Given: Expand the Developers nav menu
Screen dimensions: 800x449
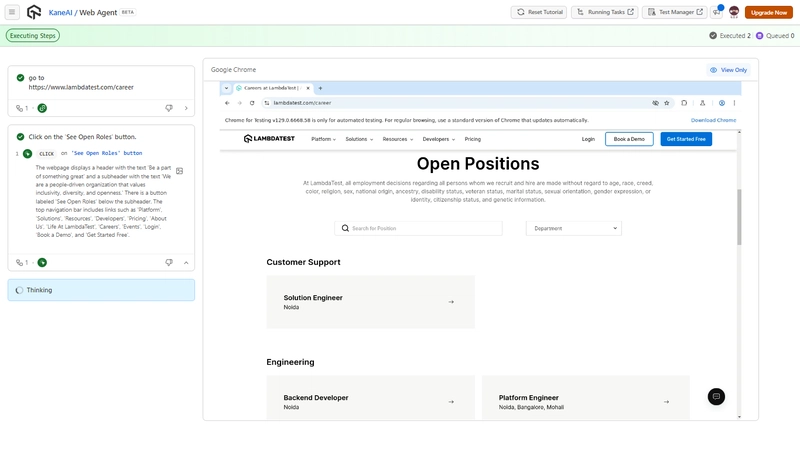Looking at the screenshot, I should (x=439, y=139).
